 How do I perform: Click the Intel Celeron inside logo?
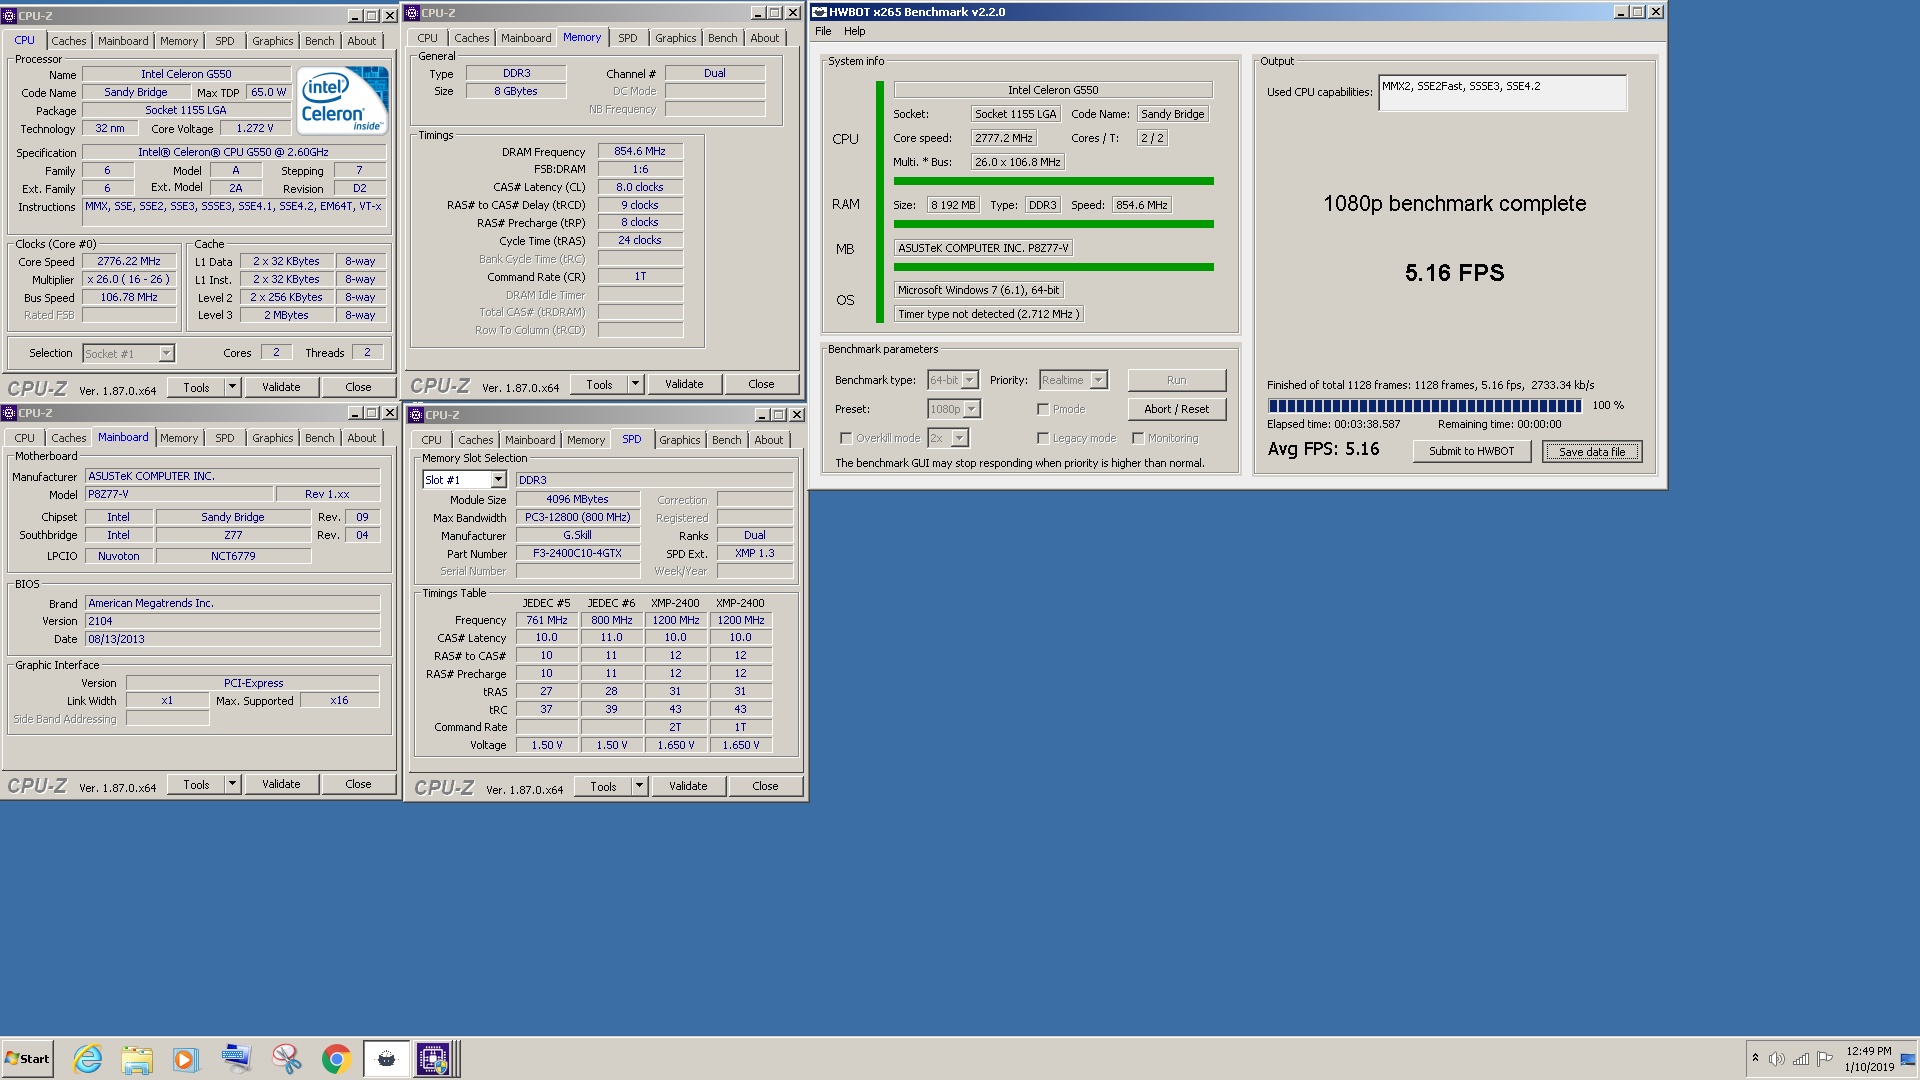coord(342,100)
